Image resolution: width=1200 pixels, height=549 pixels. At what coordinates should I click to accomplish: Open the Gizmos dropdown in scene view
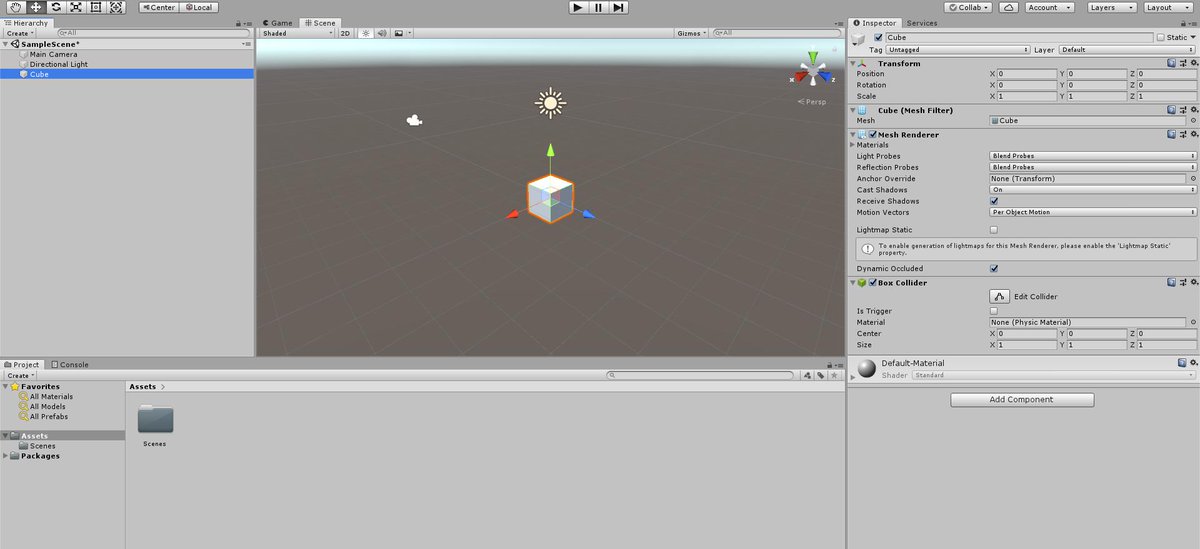(x=693, y=33)
